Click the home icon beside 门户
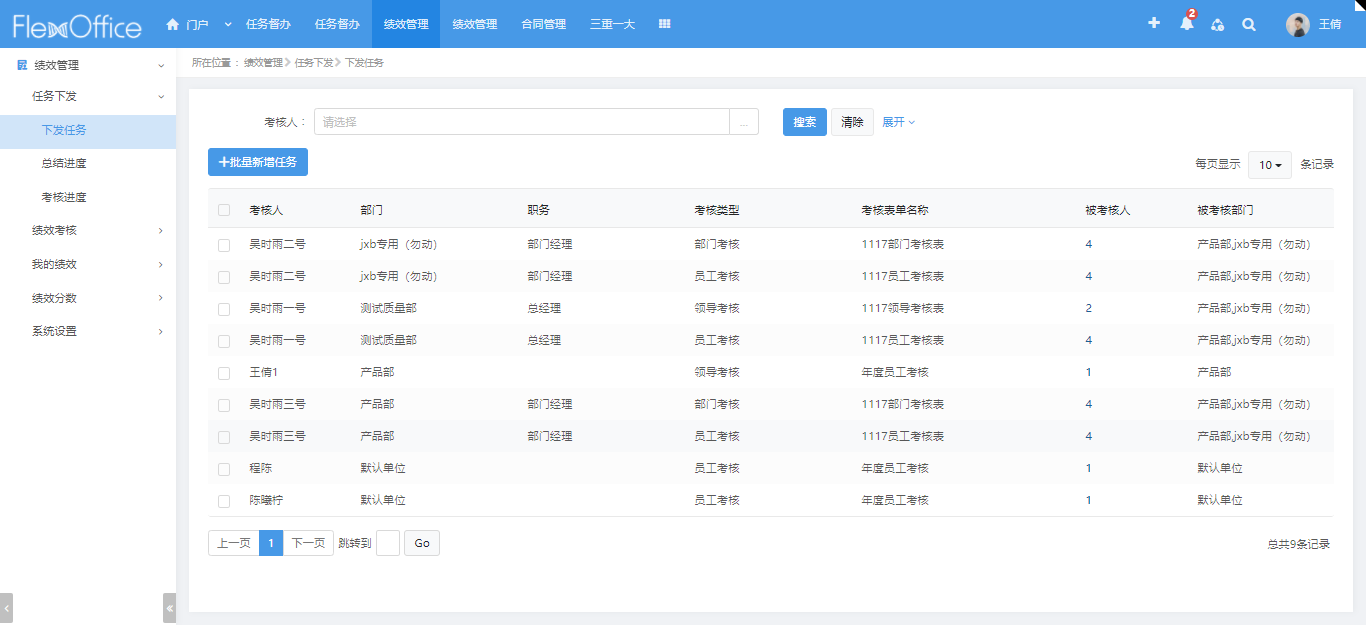This screenshot has height=625, width=1366. [x=173, y=24]
